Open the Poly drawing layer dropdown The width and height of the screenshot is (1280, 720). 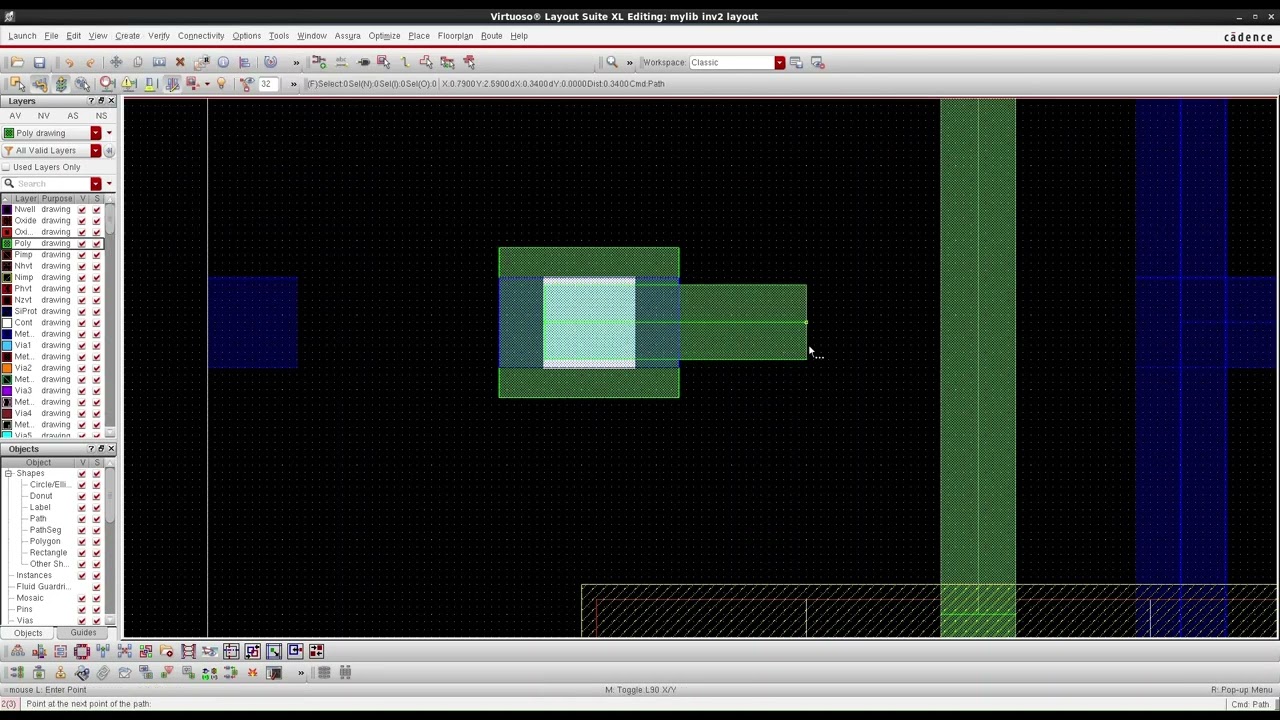(96, 133)
